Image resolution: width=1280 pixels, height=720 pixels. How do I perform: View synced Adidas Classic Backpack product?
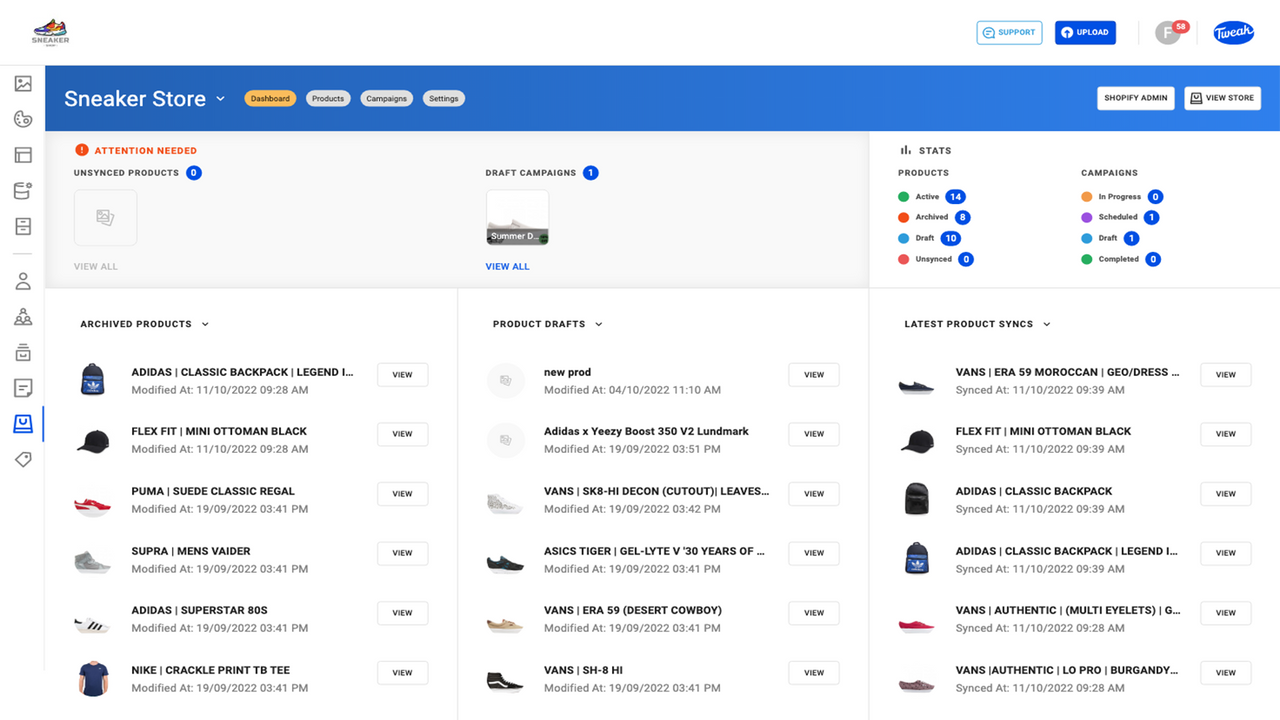pyautogui.click(x=1226, y=494)
